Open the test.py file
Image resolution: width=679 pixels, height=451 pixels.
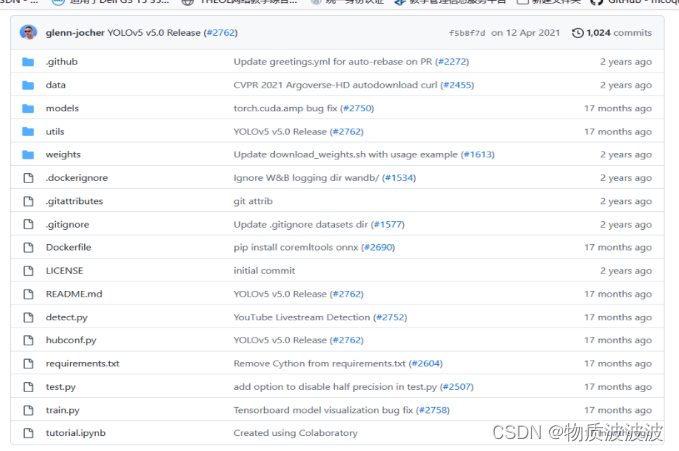(x=61, y=387)
